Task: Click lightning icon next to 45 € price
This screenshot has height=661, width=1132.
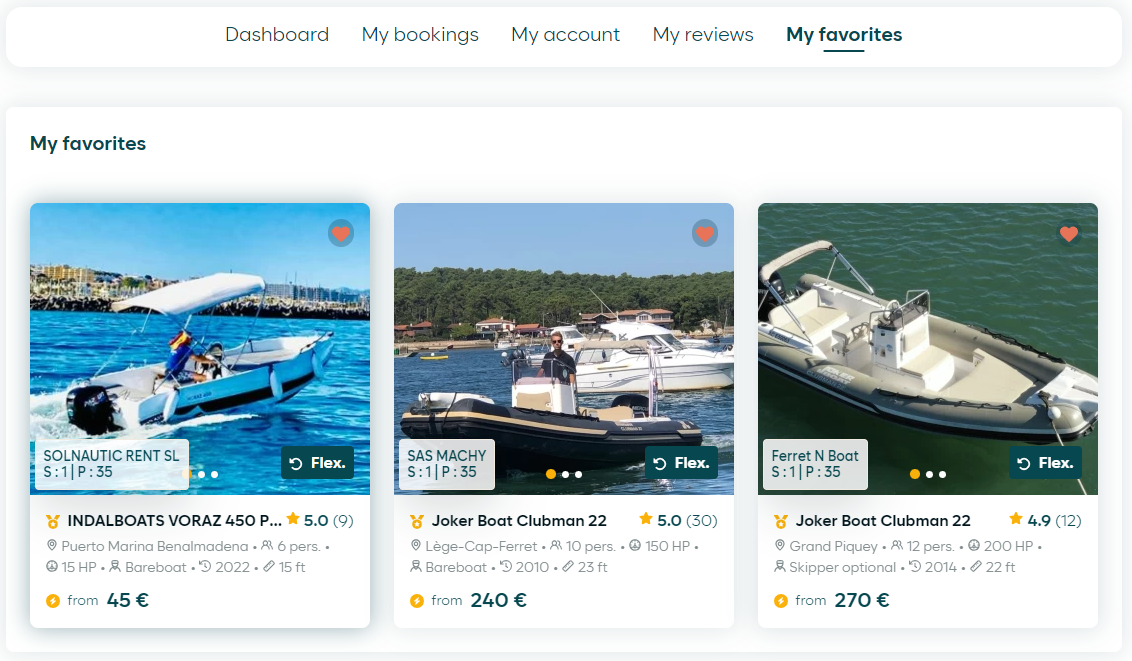Action: [53, 600]
